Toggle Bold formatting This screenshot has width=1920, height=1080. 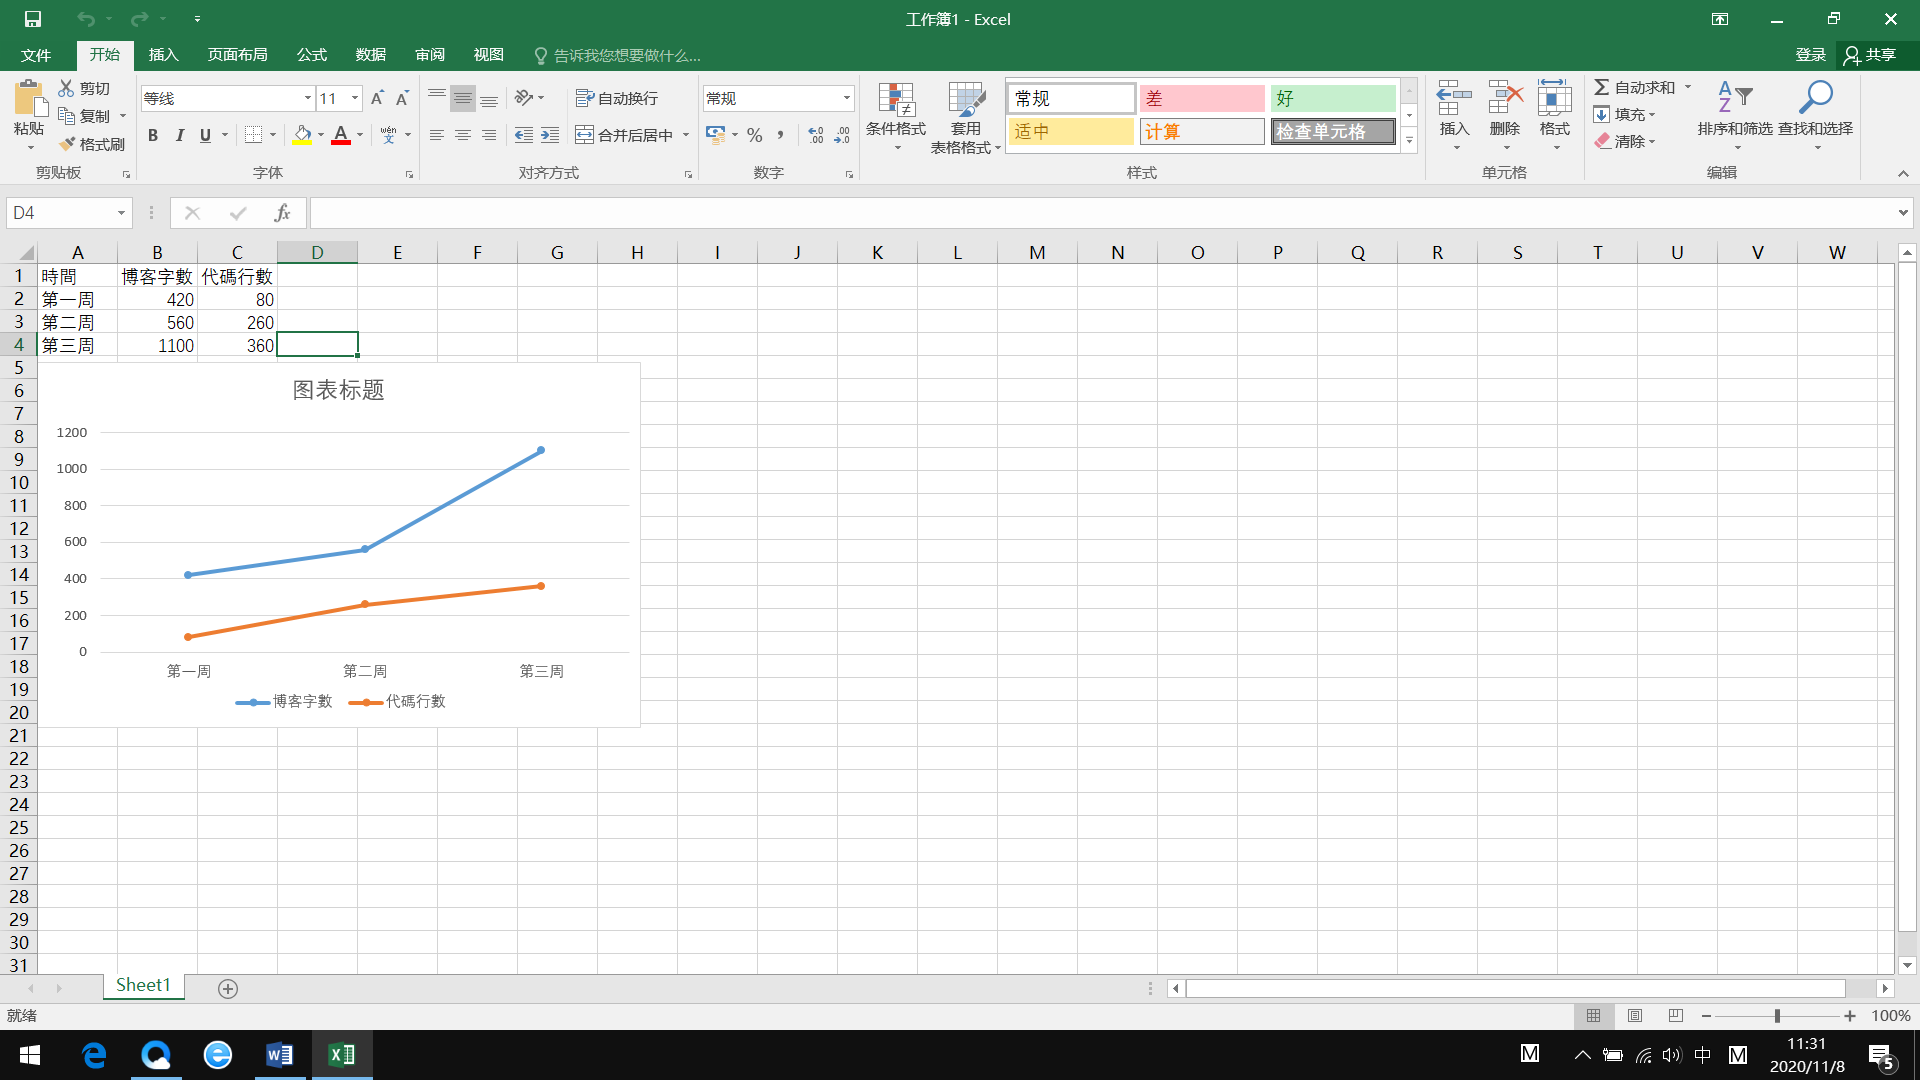click(x=153, y=135)
